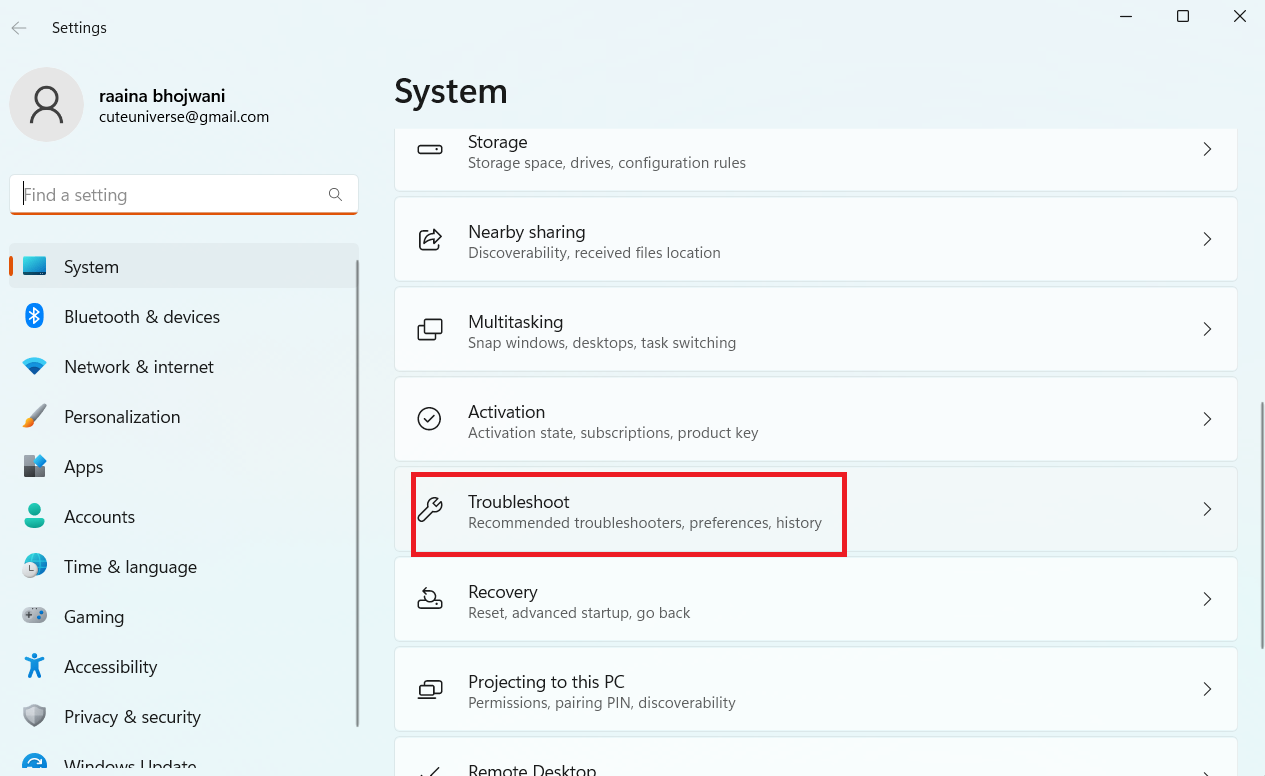Open Privacy & security settings
Viewport: 1265px width, 776px height.
pyautogui.click(x=132, y=717)
